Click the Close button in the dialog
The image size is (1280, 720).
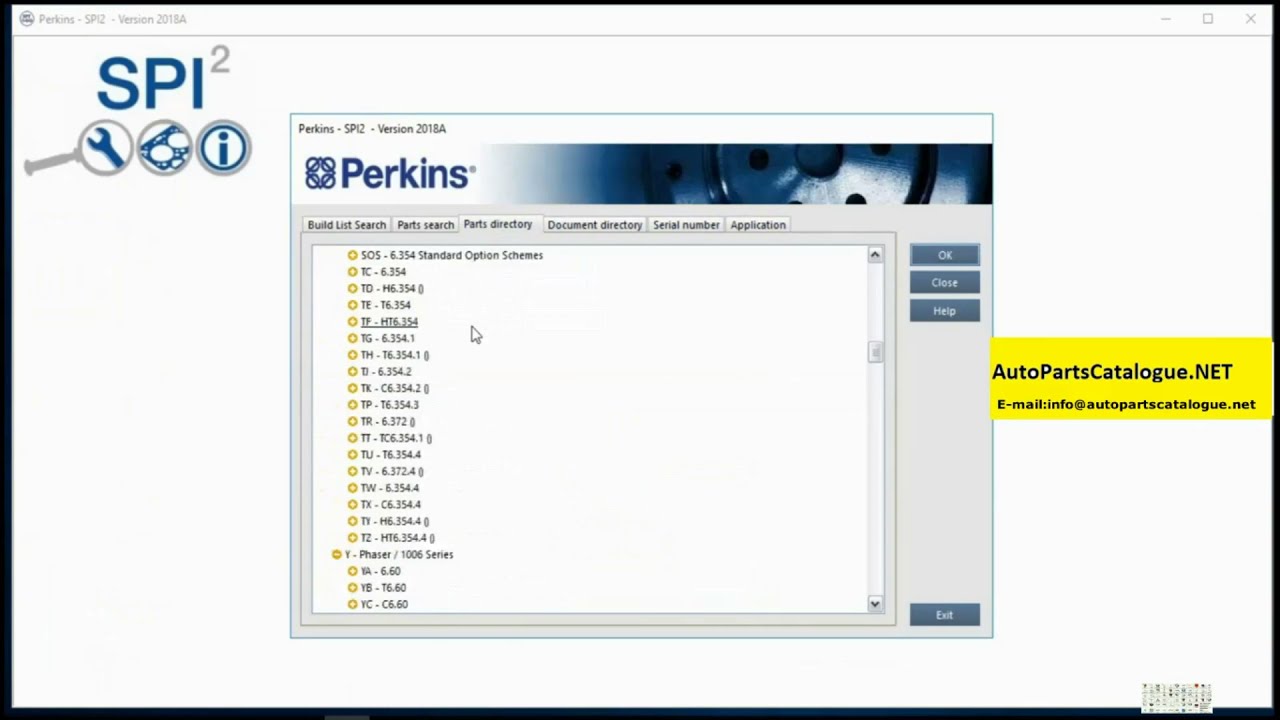(x=945, y=283)
